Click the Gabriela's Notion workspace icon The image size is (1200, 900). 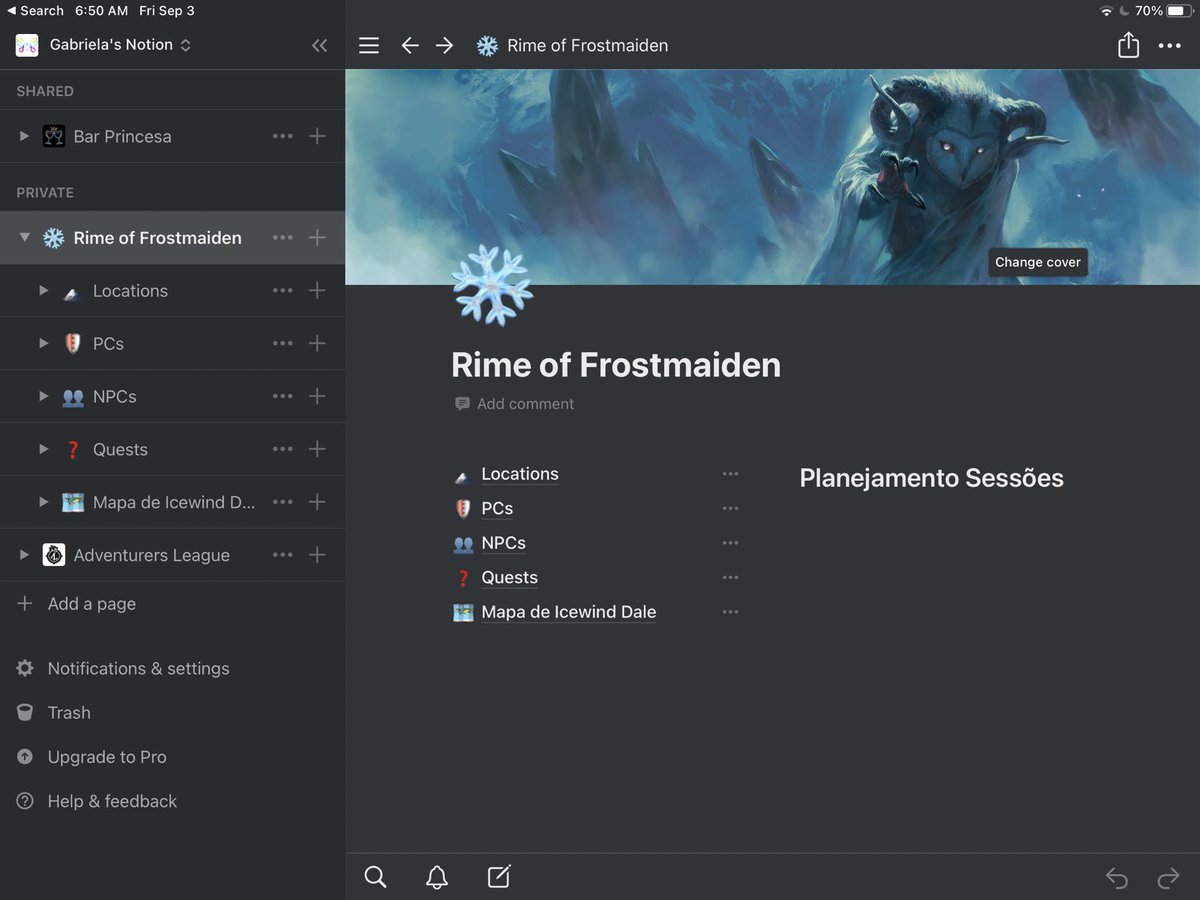click(27, 45)
